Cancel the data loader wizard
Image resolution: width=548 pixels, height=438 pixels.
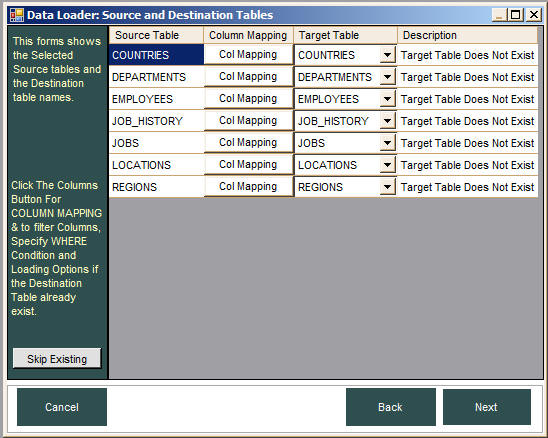pos(62,407)
